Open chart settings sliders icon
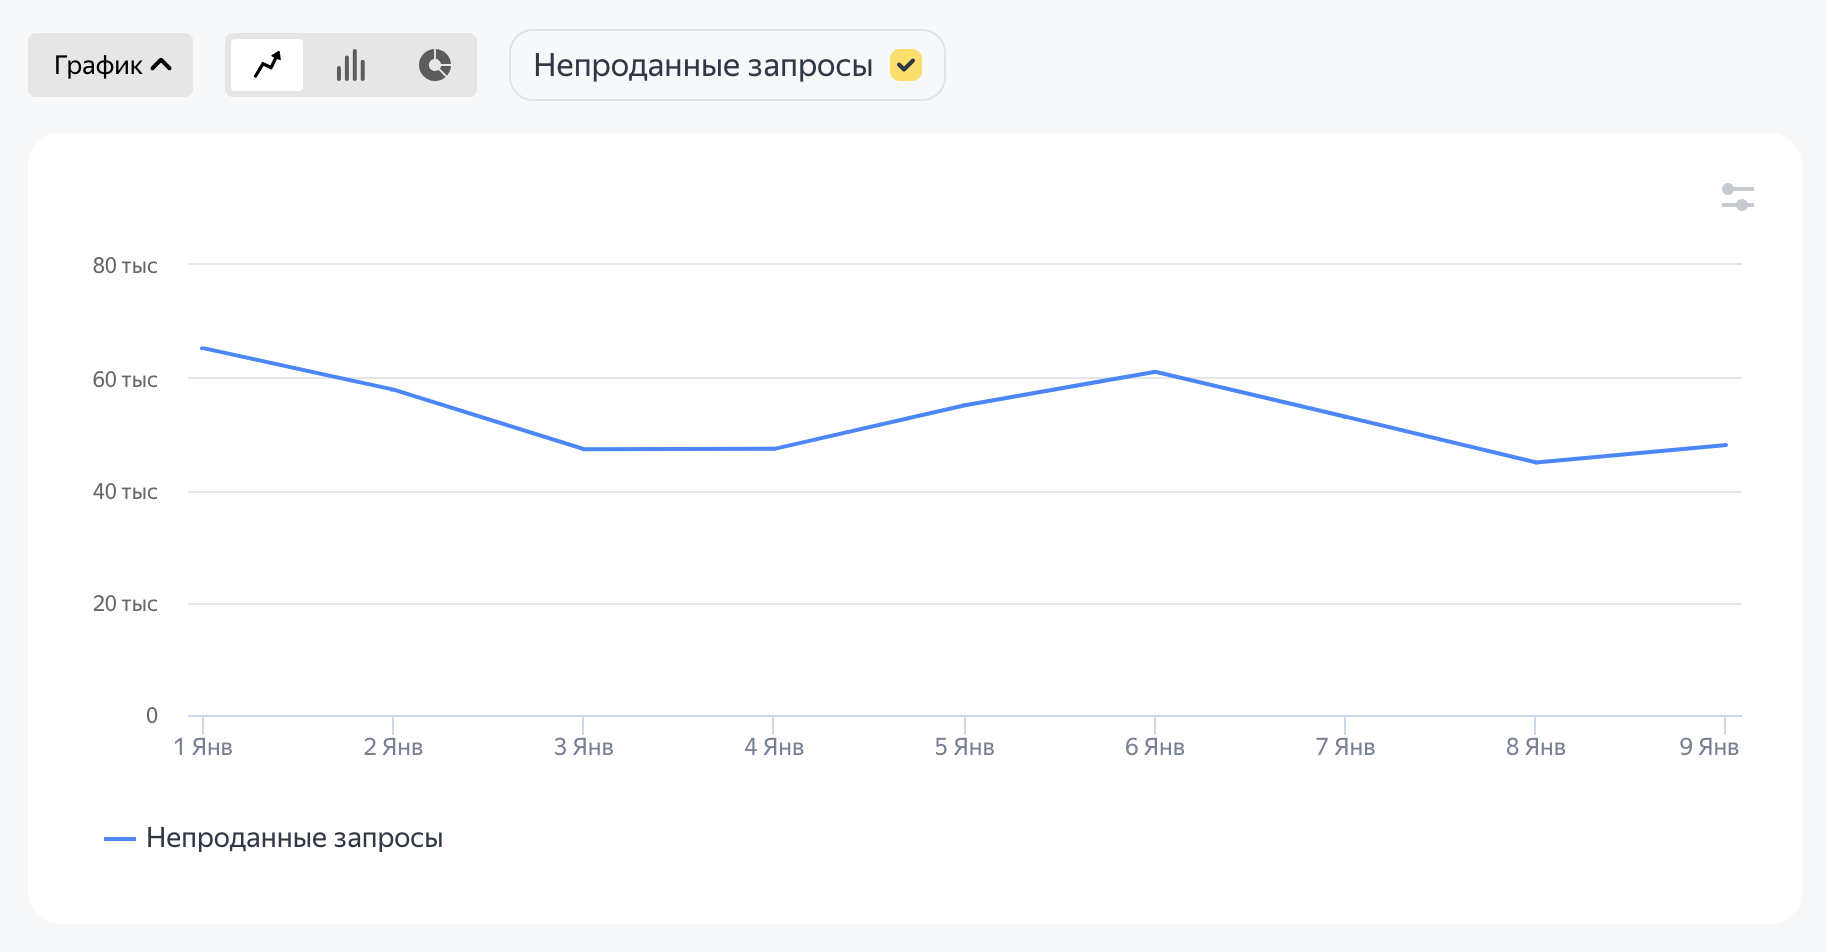The image size is (1826, 952). click(x=1738, y=197)
